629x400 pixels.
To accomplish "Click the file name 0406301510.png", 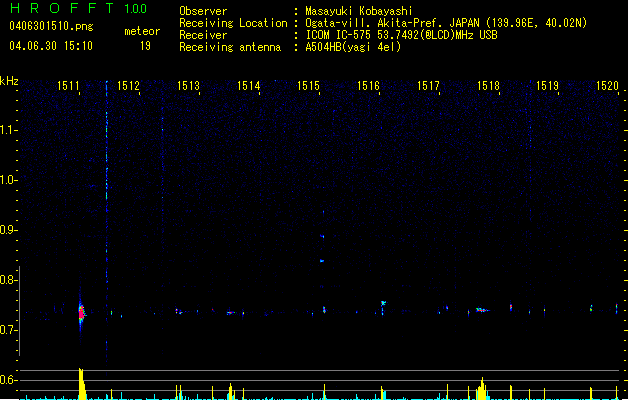I will click(51, 26).
